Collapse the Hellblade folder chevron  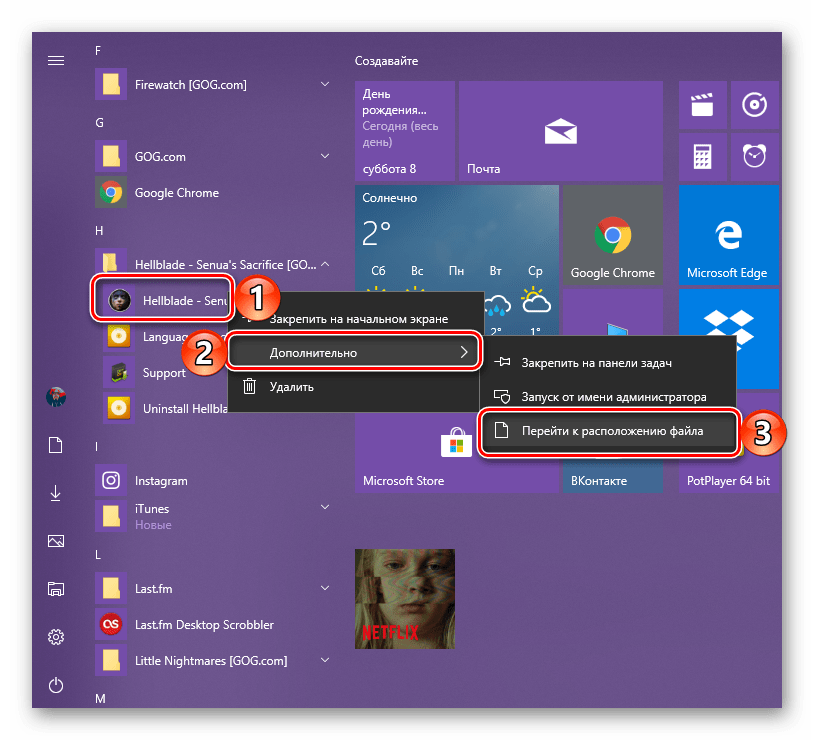[x=324, y=265]
